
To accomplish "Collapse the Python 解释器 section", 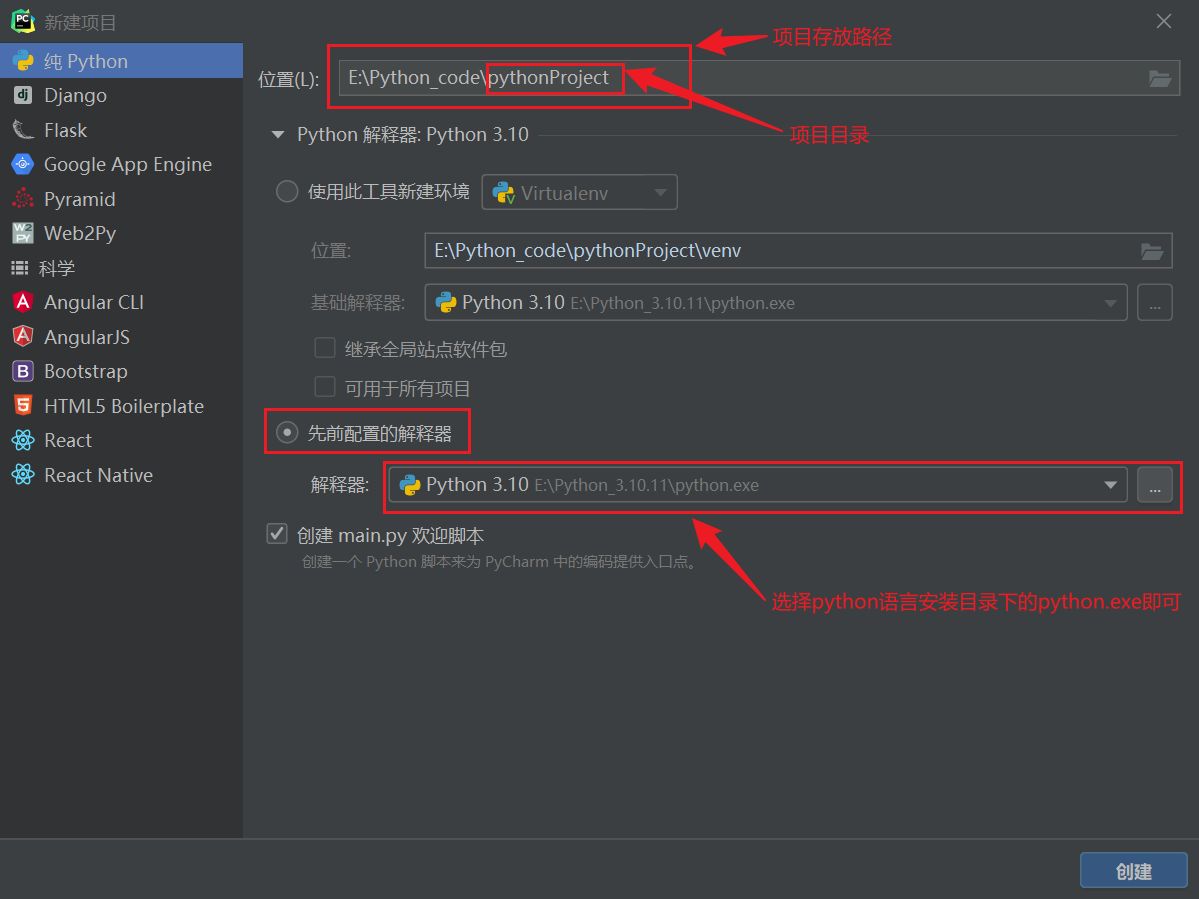I will click(x=278, y=135).
